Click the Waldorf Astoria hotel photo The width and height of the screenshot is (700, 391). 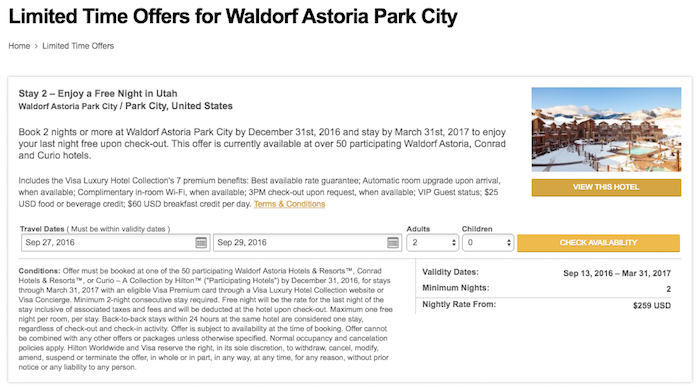pos(606,129)
